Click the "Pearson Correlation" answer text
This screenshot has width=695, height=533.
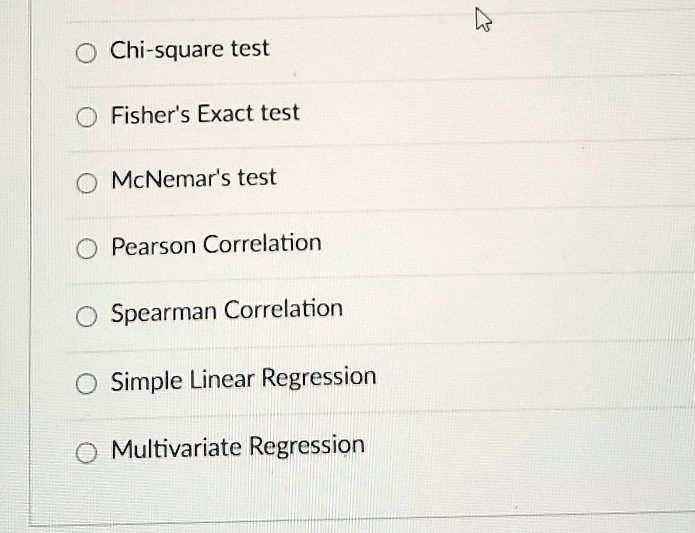click(216, 245)
